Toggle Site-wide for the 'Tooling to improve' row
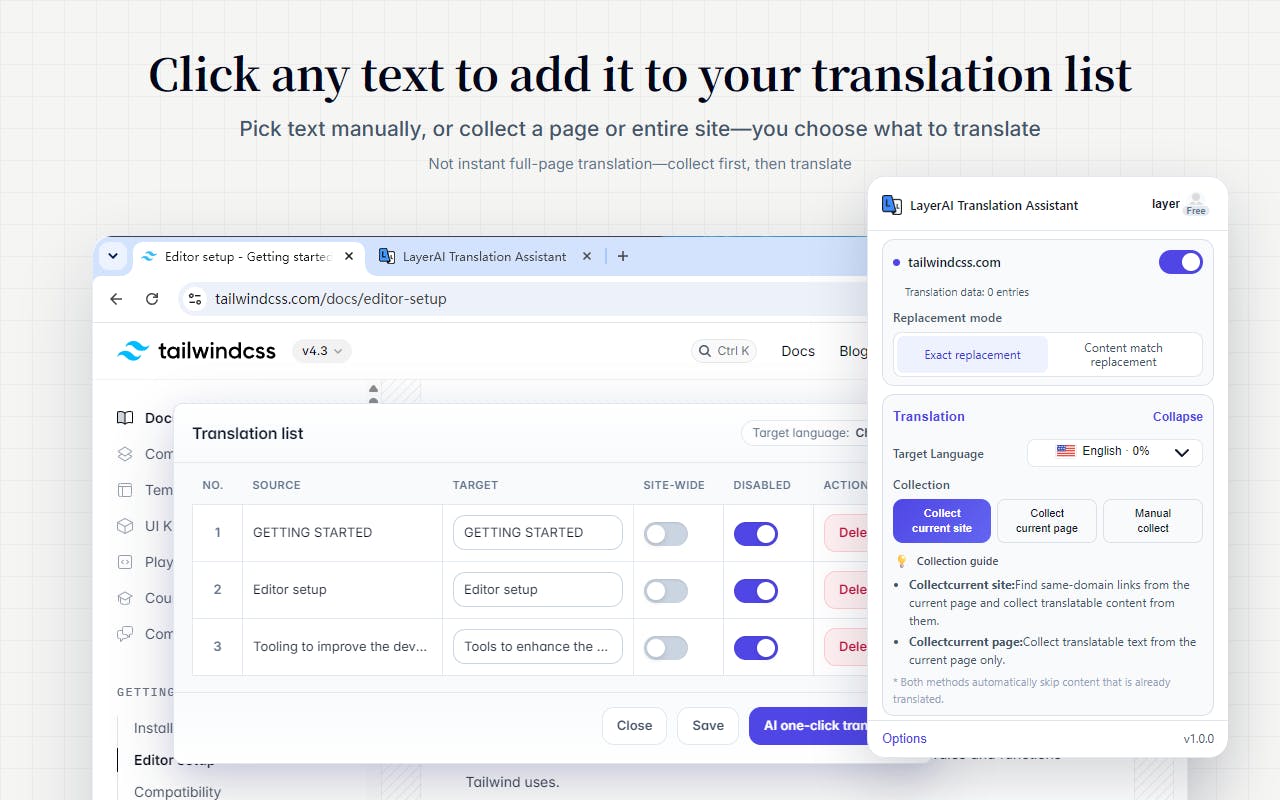Viewport: 1280px width, 800px height. 666,647
